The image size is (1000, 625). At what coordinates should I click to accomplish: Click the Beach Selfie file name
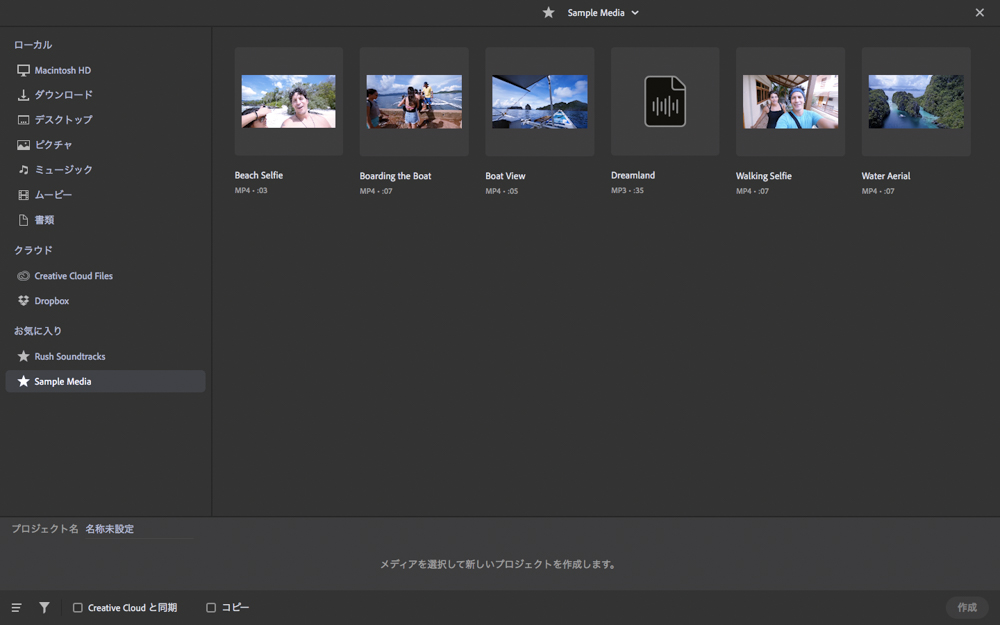click(259, 175)
